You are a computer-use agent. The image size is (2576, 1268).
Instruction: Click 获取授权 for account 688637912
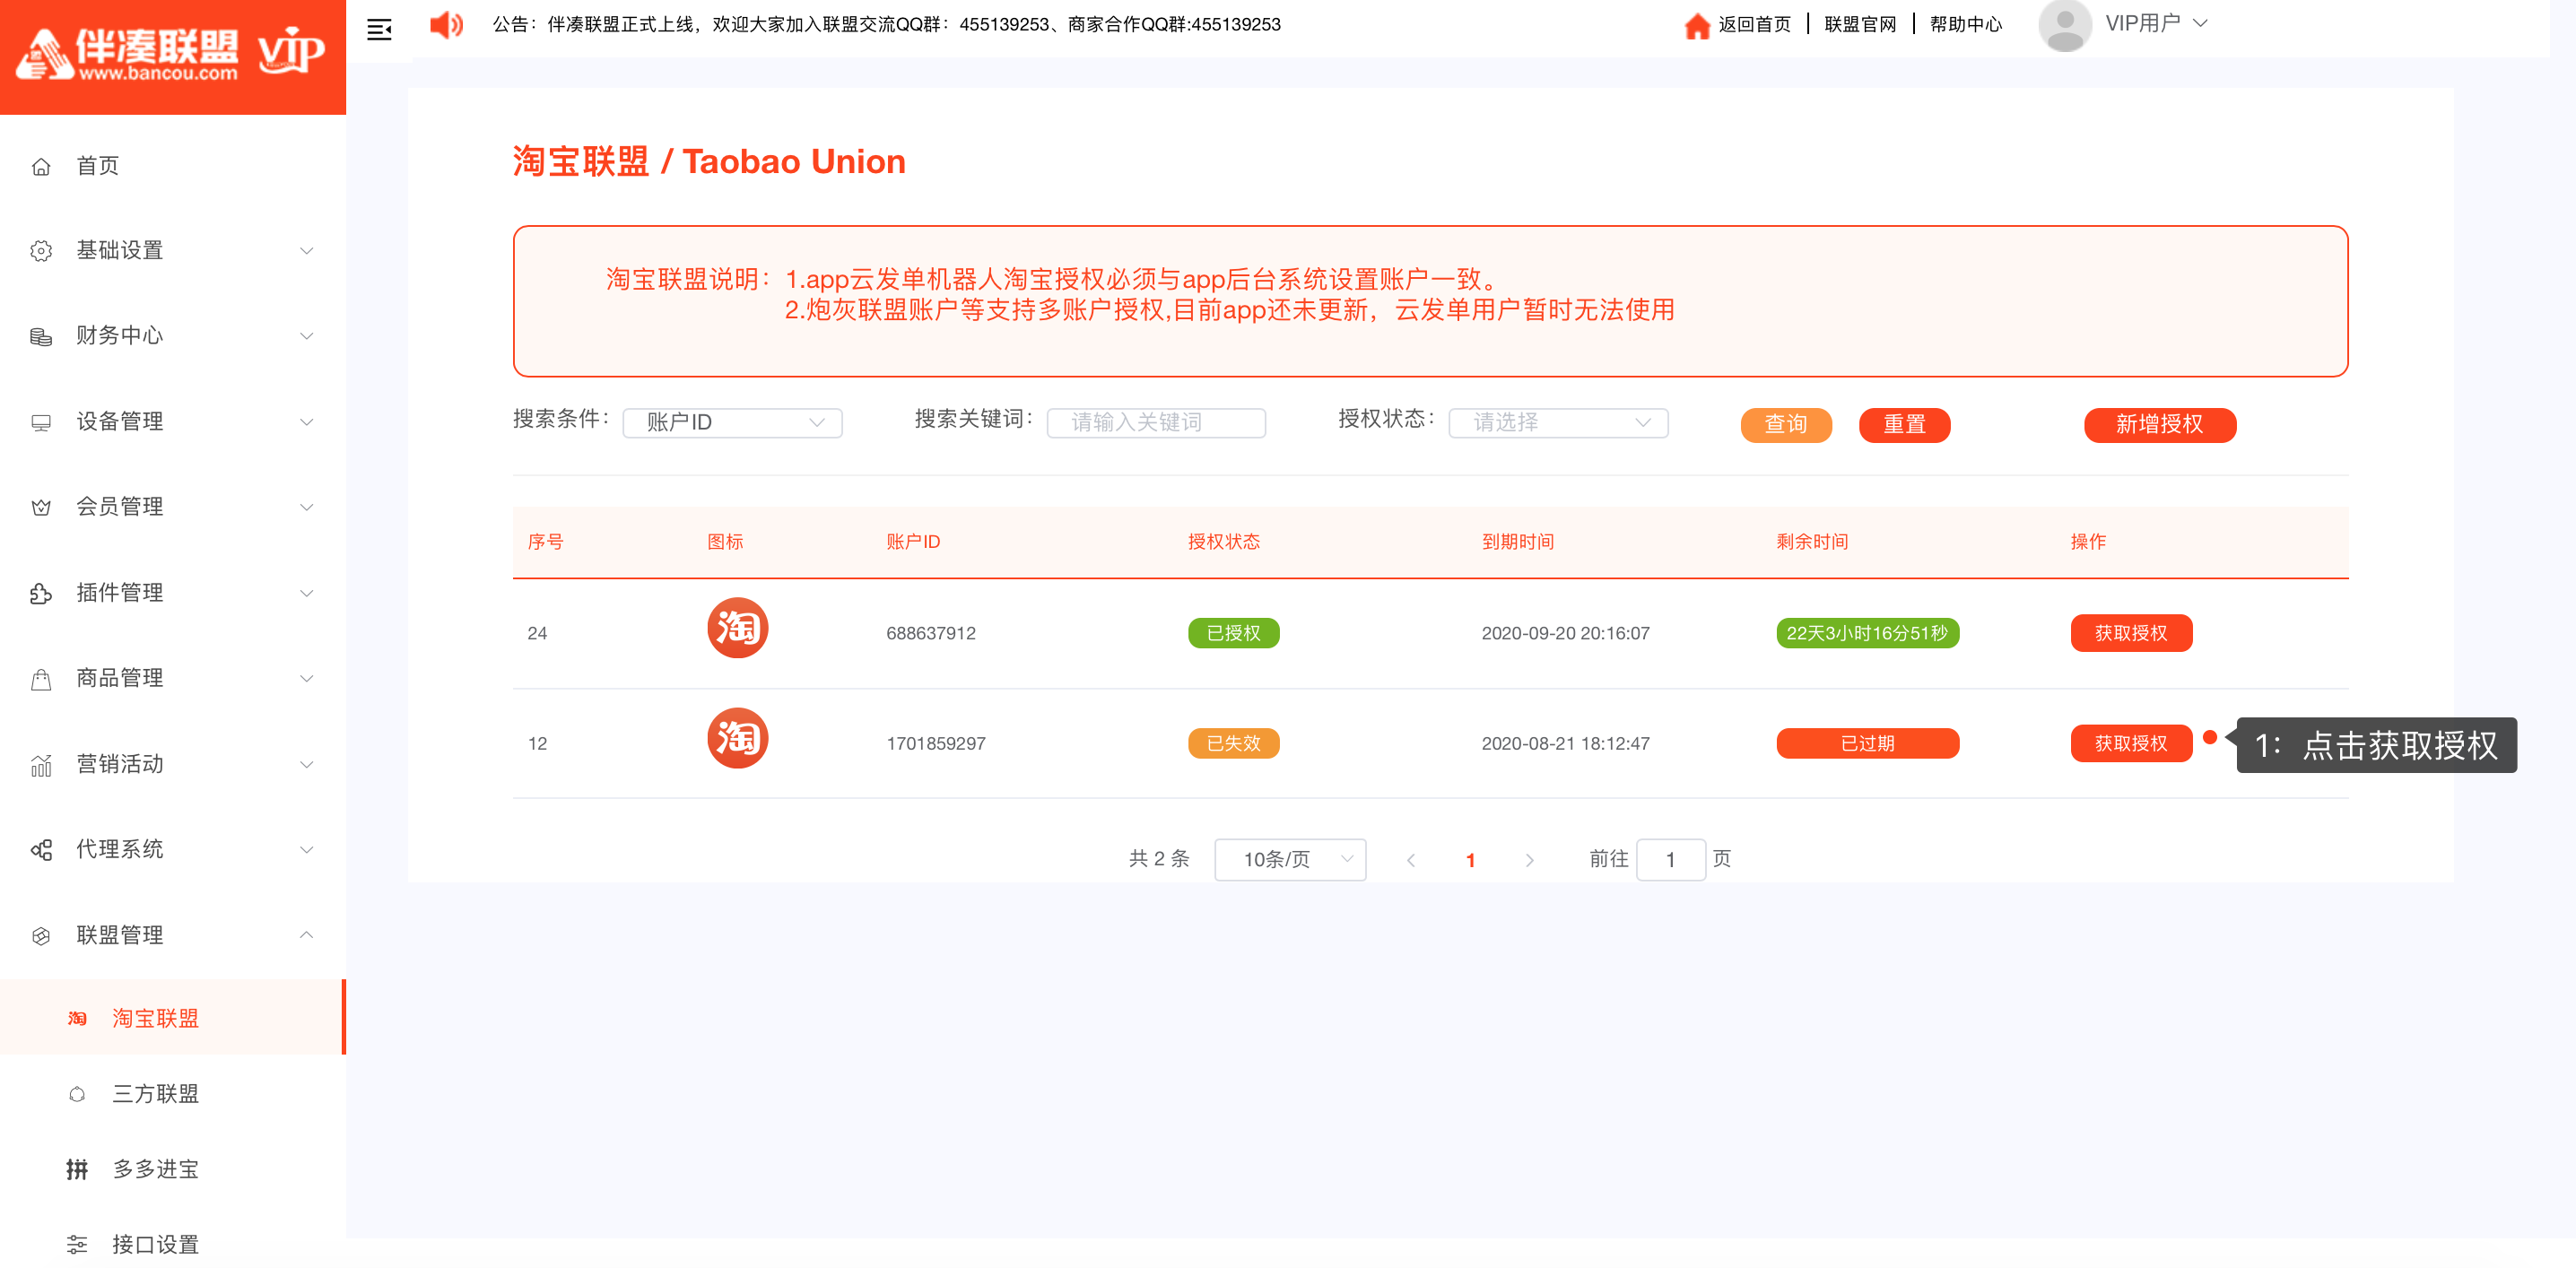pyautogui.click(x=2131, y=633)
